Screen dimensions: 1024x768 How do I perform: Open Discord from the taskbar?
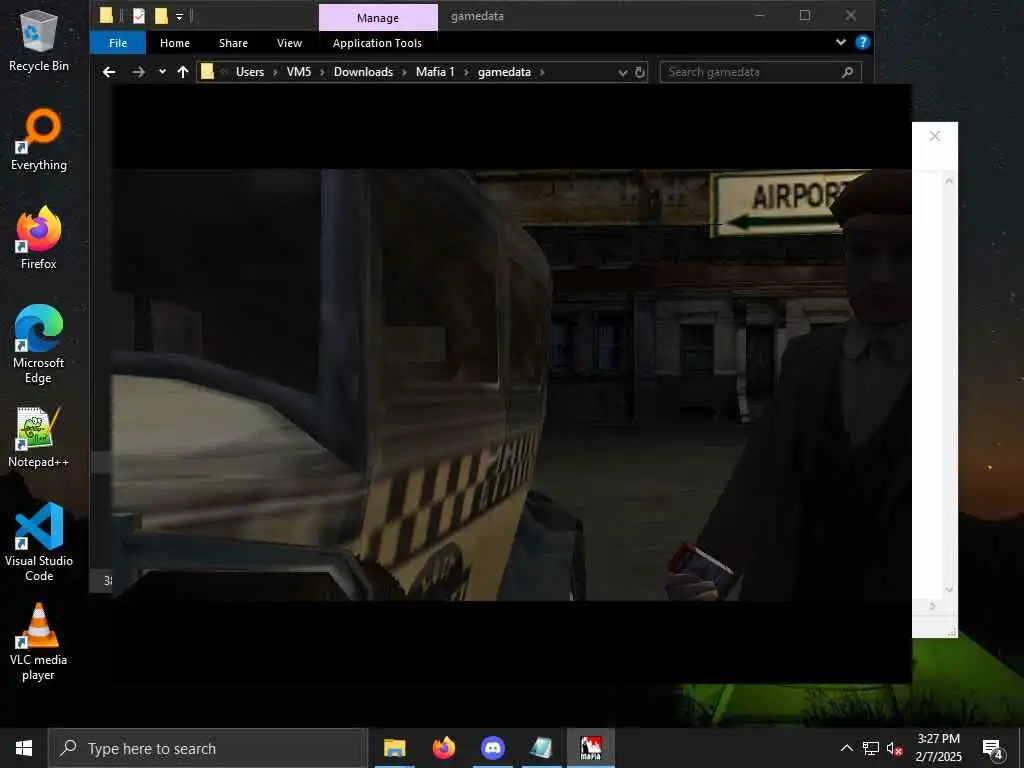pos(492,748)
